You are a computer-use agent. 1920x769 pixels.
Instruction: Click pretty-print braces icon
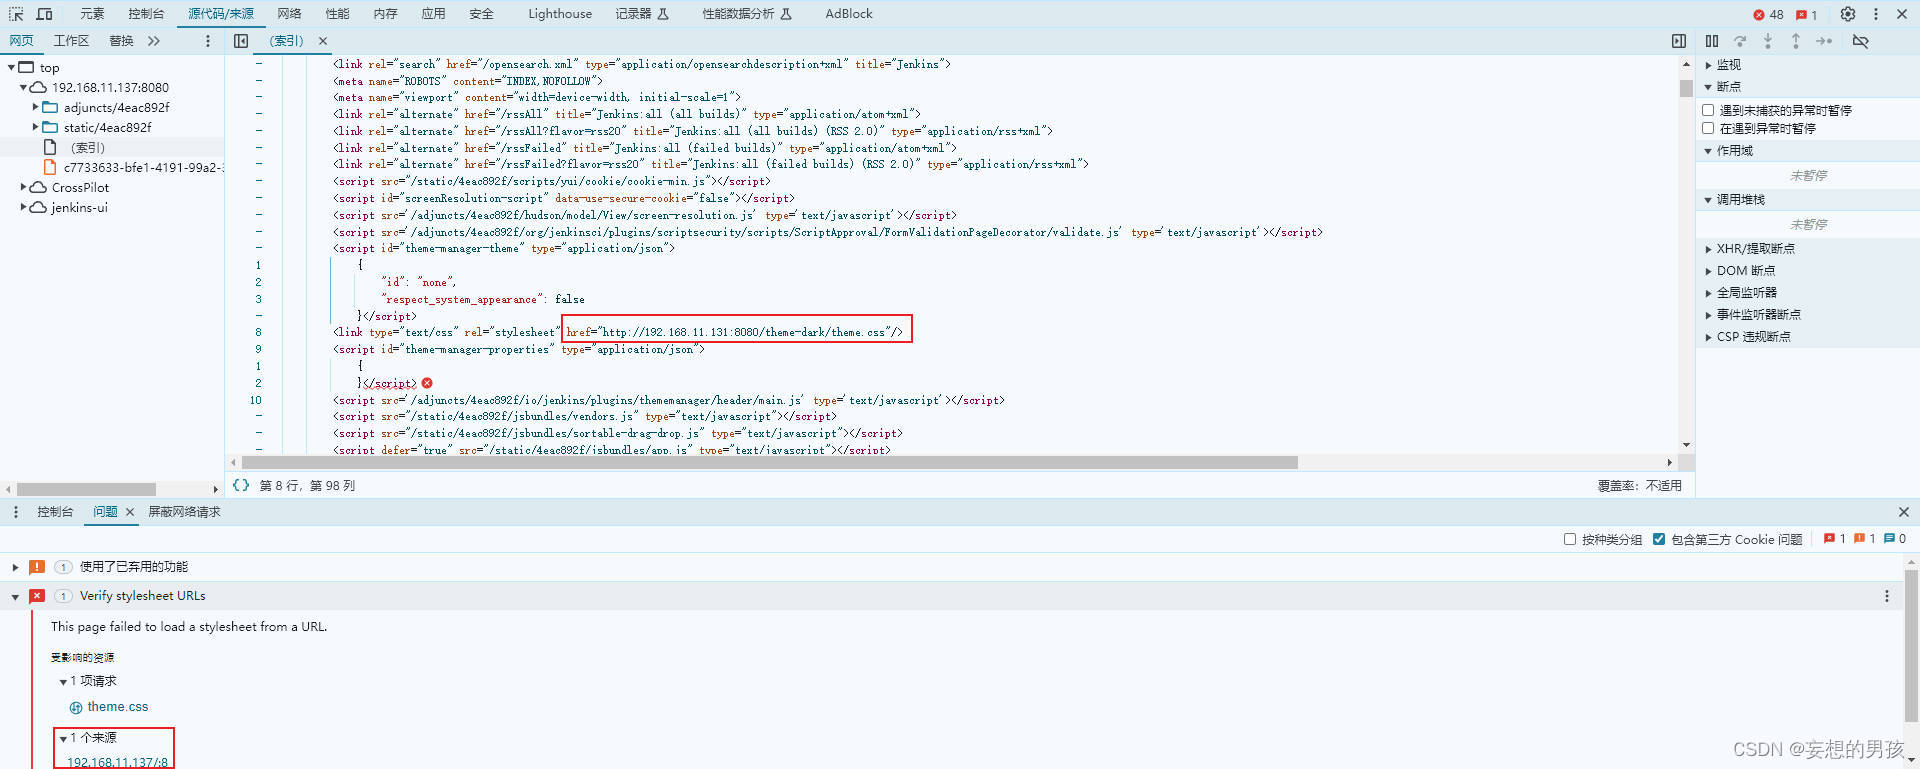pos(241,485)
